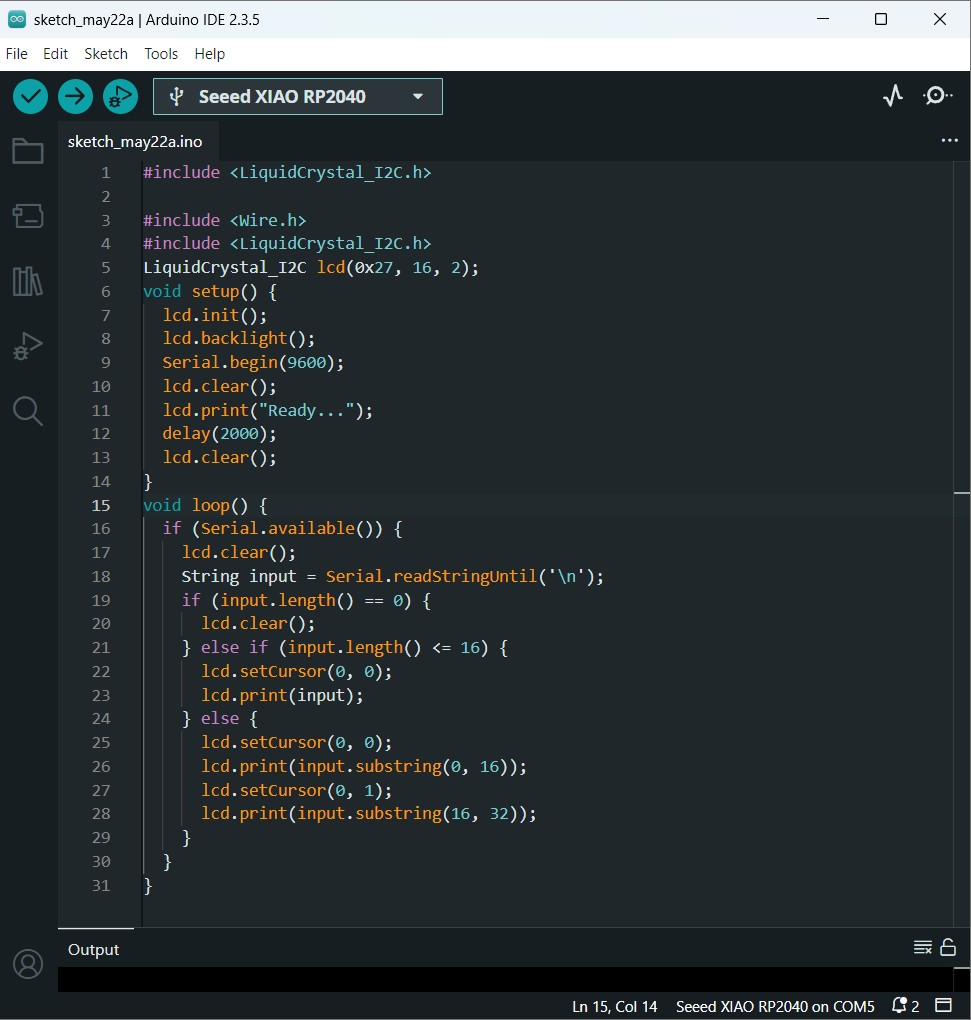Image resolution: width=971 pixels, height=1020 pixels.
Task: Click the void loop() line
Action: click(205, 505)
